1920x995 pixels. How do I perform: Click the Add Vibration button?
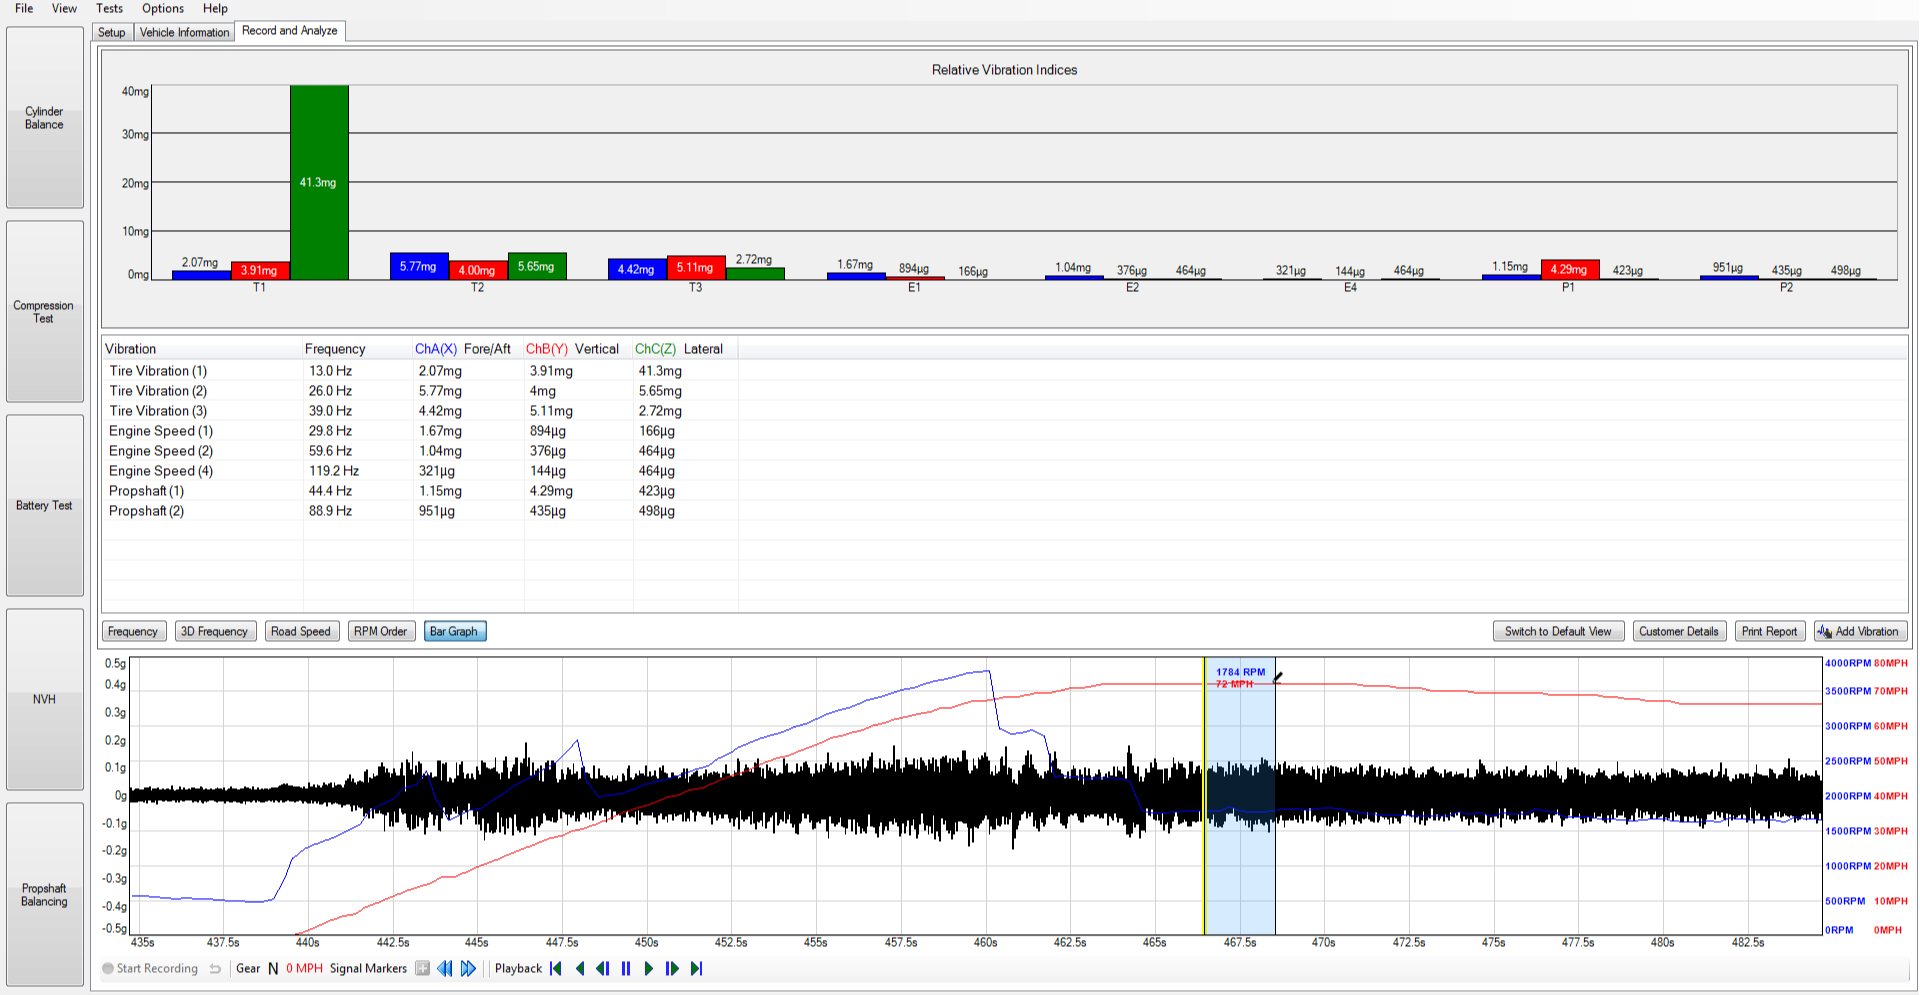pyautogui.click(x=1859, y=631)
